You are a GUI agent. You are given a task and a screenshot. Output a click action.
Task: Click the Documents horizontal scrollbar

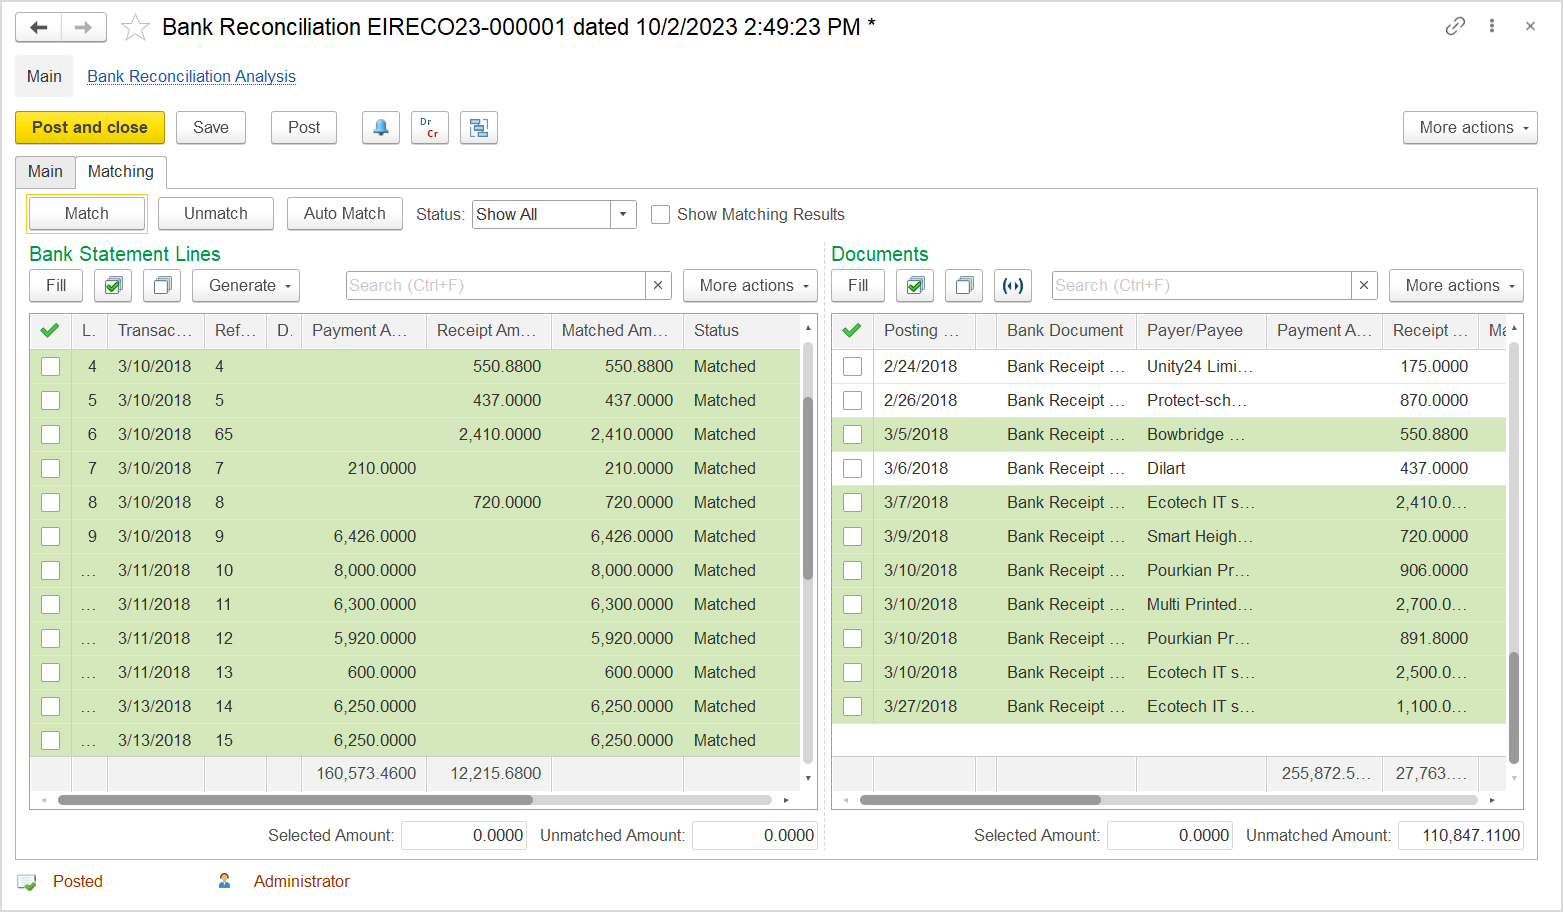click(x=980, y=800)
